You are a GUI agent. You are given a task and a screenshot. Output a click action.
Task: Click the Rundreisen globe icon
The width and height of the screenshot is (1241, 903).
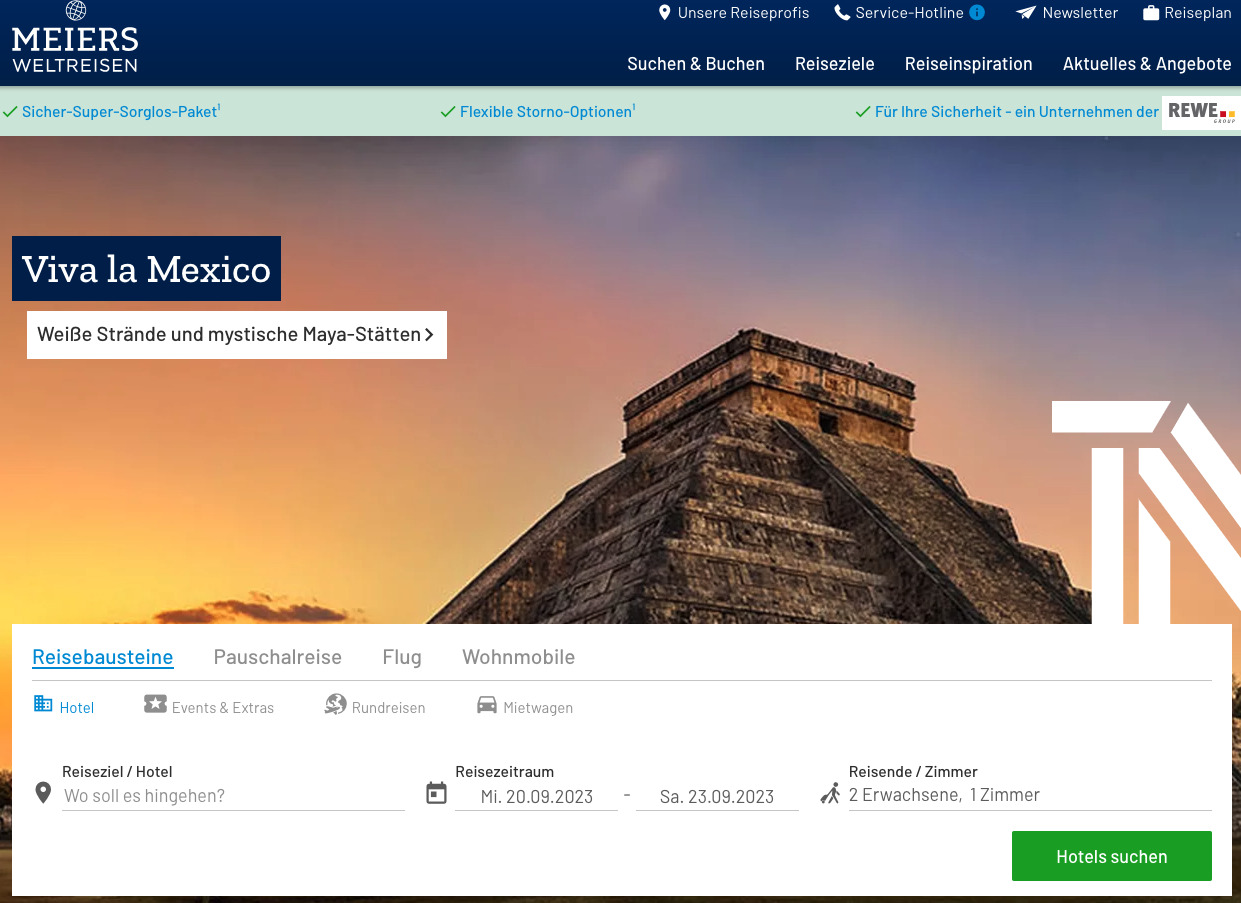pos(335,705)
